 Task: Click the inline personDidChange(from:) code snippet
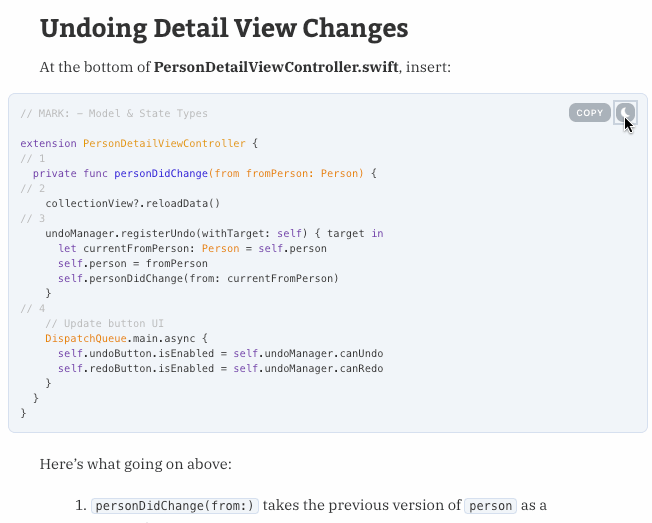click(x=175, y=506)
